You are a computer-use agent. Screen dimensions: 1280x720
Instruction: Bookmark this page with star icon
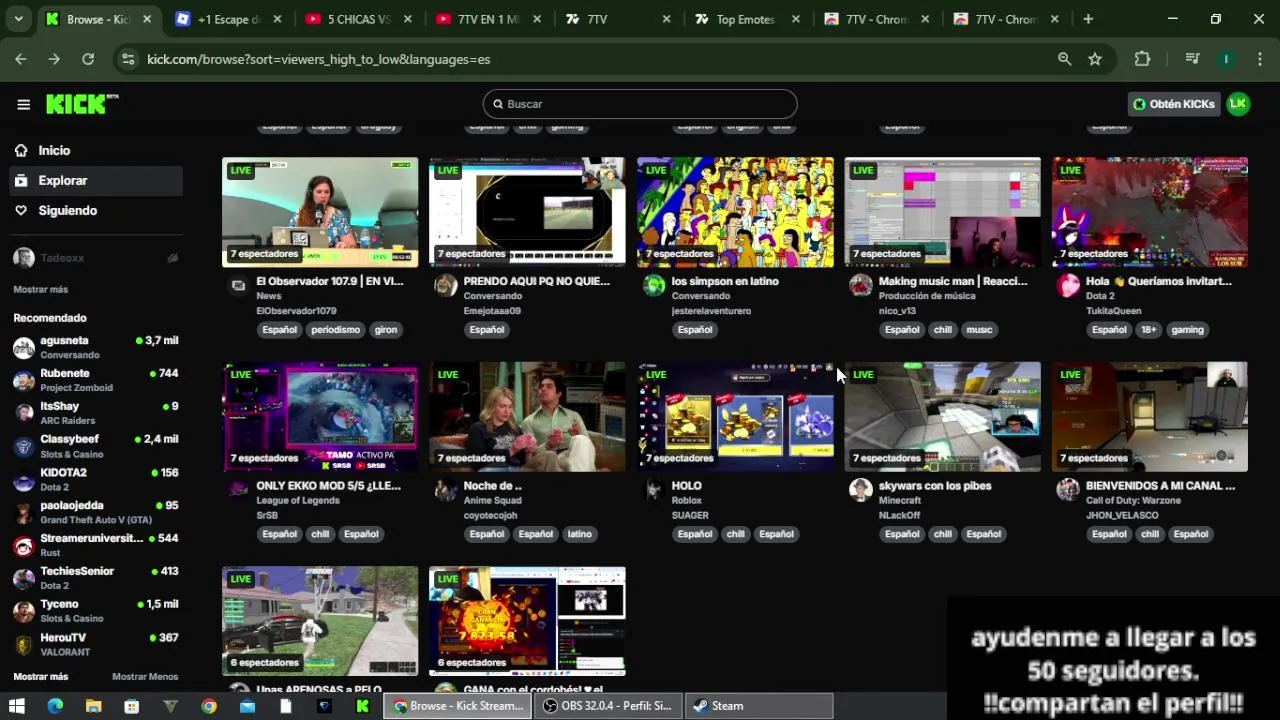[1095, 59]
